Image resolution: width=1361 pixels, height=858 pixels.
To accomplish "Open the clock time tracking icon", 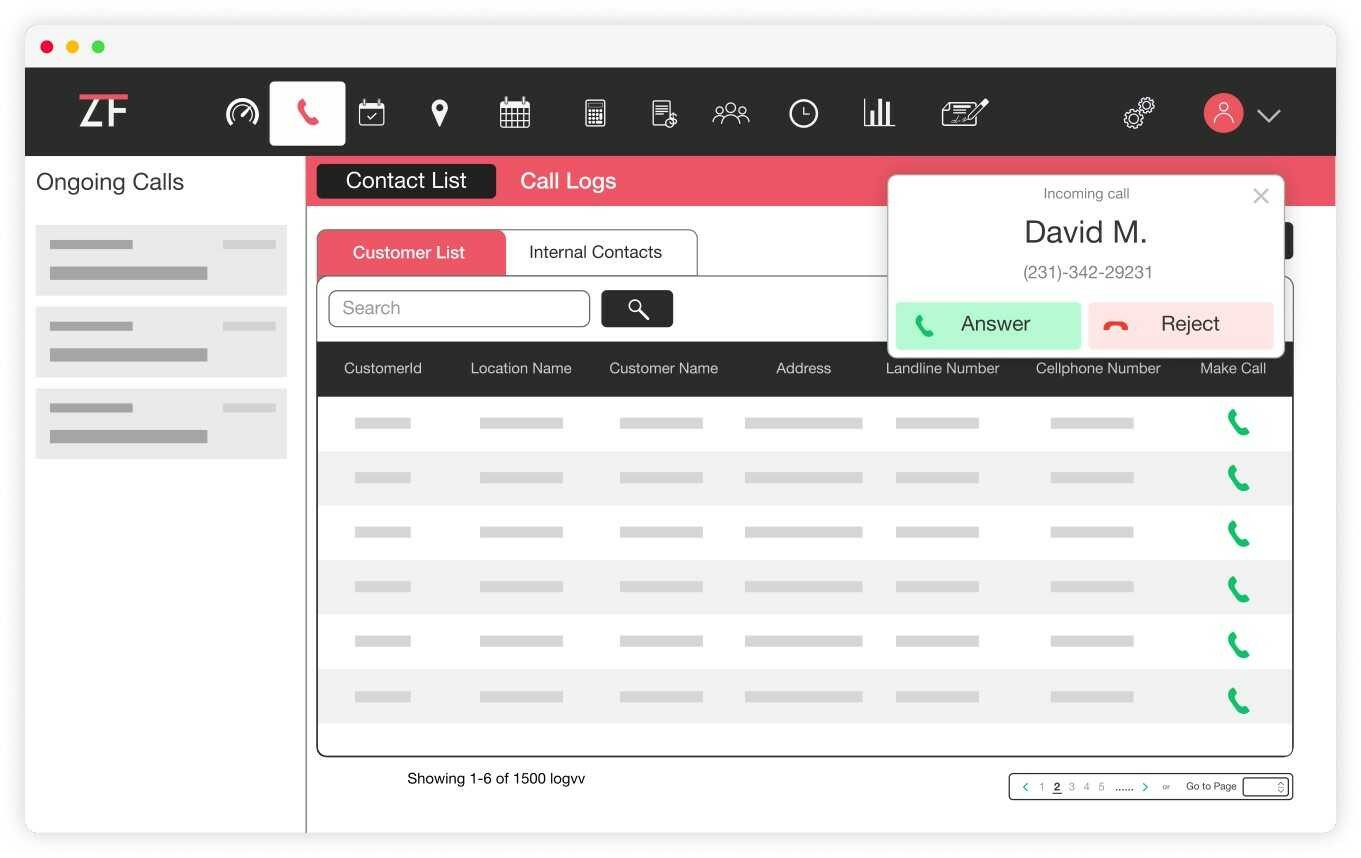I will coord(803,113).
